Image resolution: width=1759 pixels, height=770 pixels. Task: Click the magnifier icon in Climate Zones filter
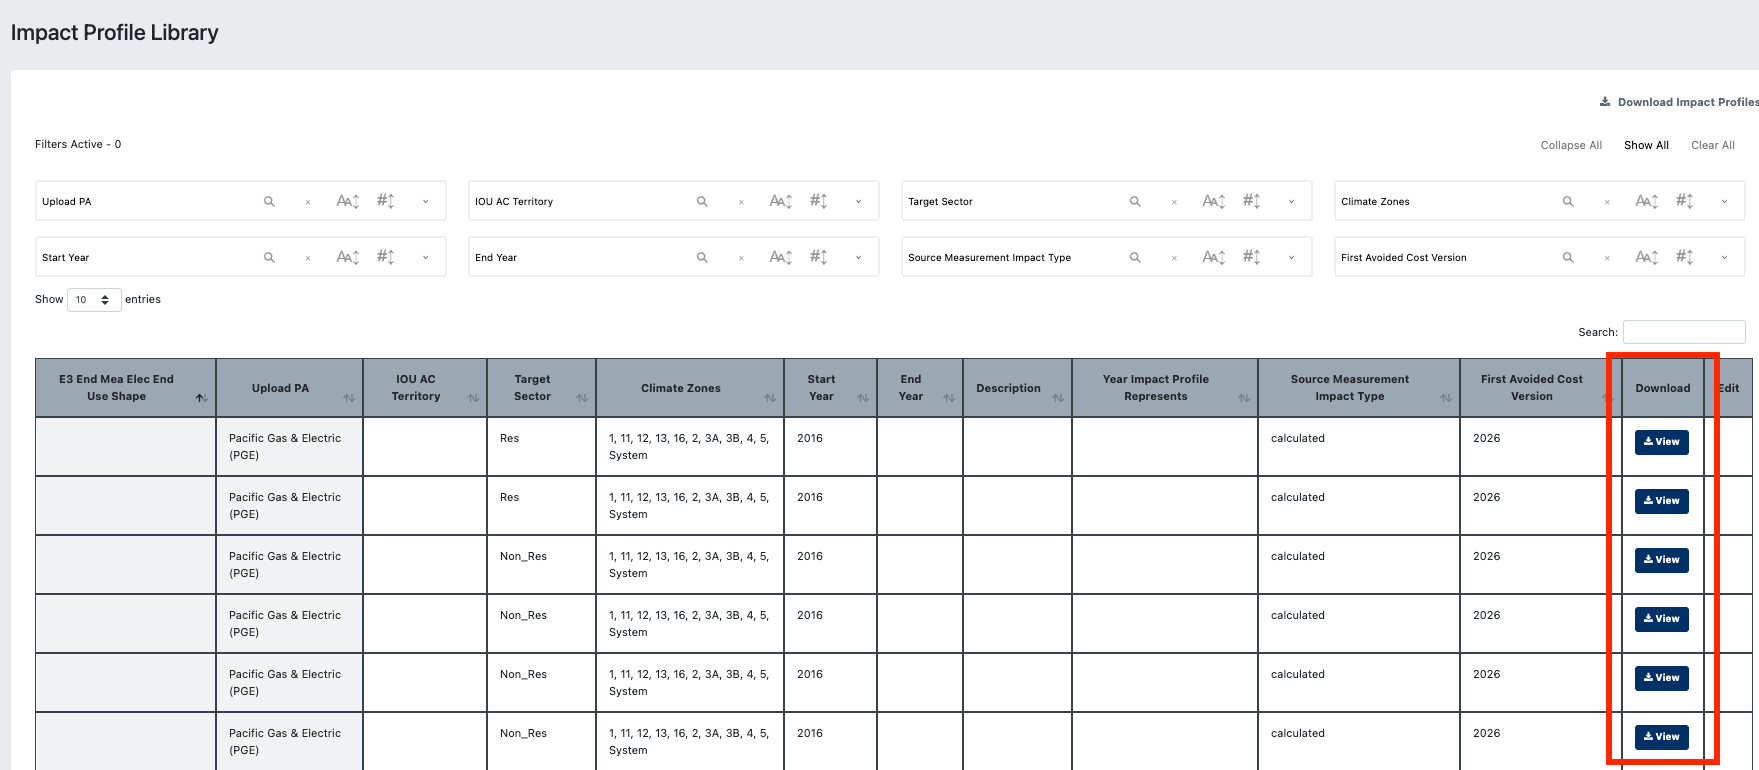1568,201
